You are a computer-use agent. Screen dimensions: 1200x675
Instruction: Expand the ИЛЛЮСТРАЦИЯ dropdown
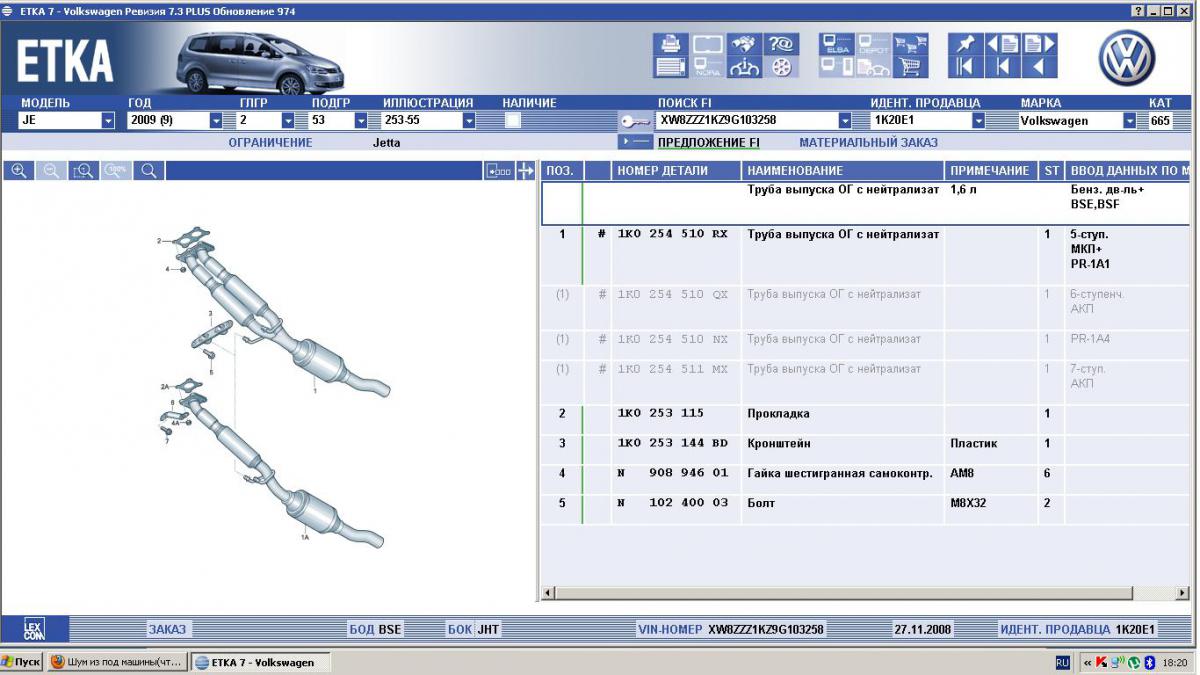click(x=468, y=121)
